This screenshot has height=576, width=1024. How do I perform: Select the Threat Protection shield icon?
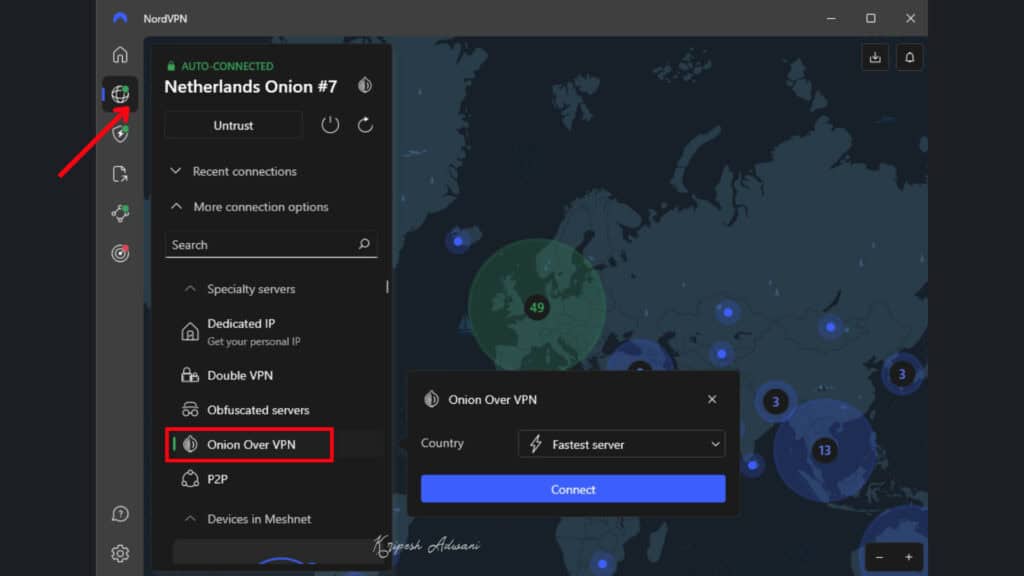click(x=120, y=134)
